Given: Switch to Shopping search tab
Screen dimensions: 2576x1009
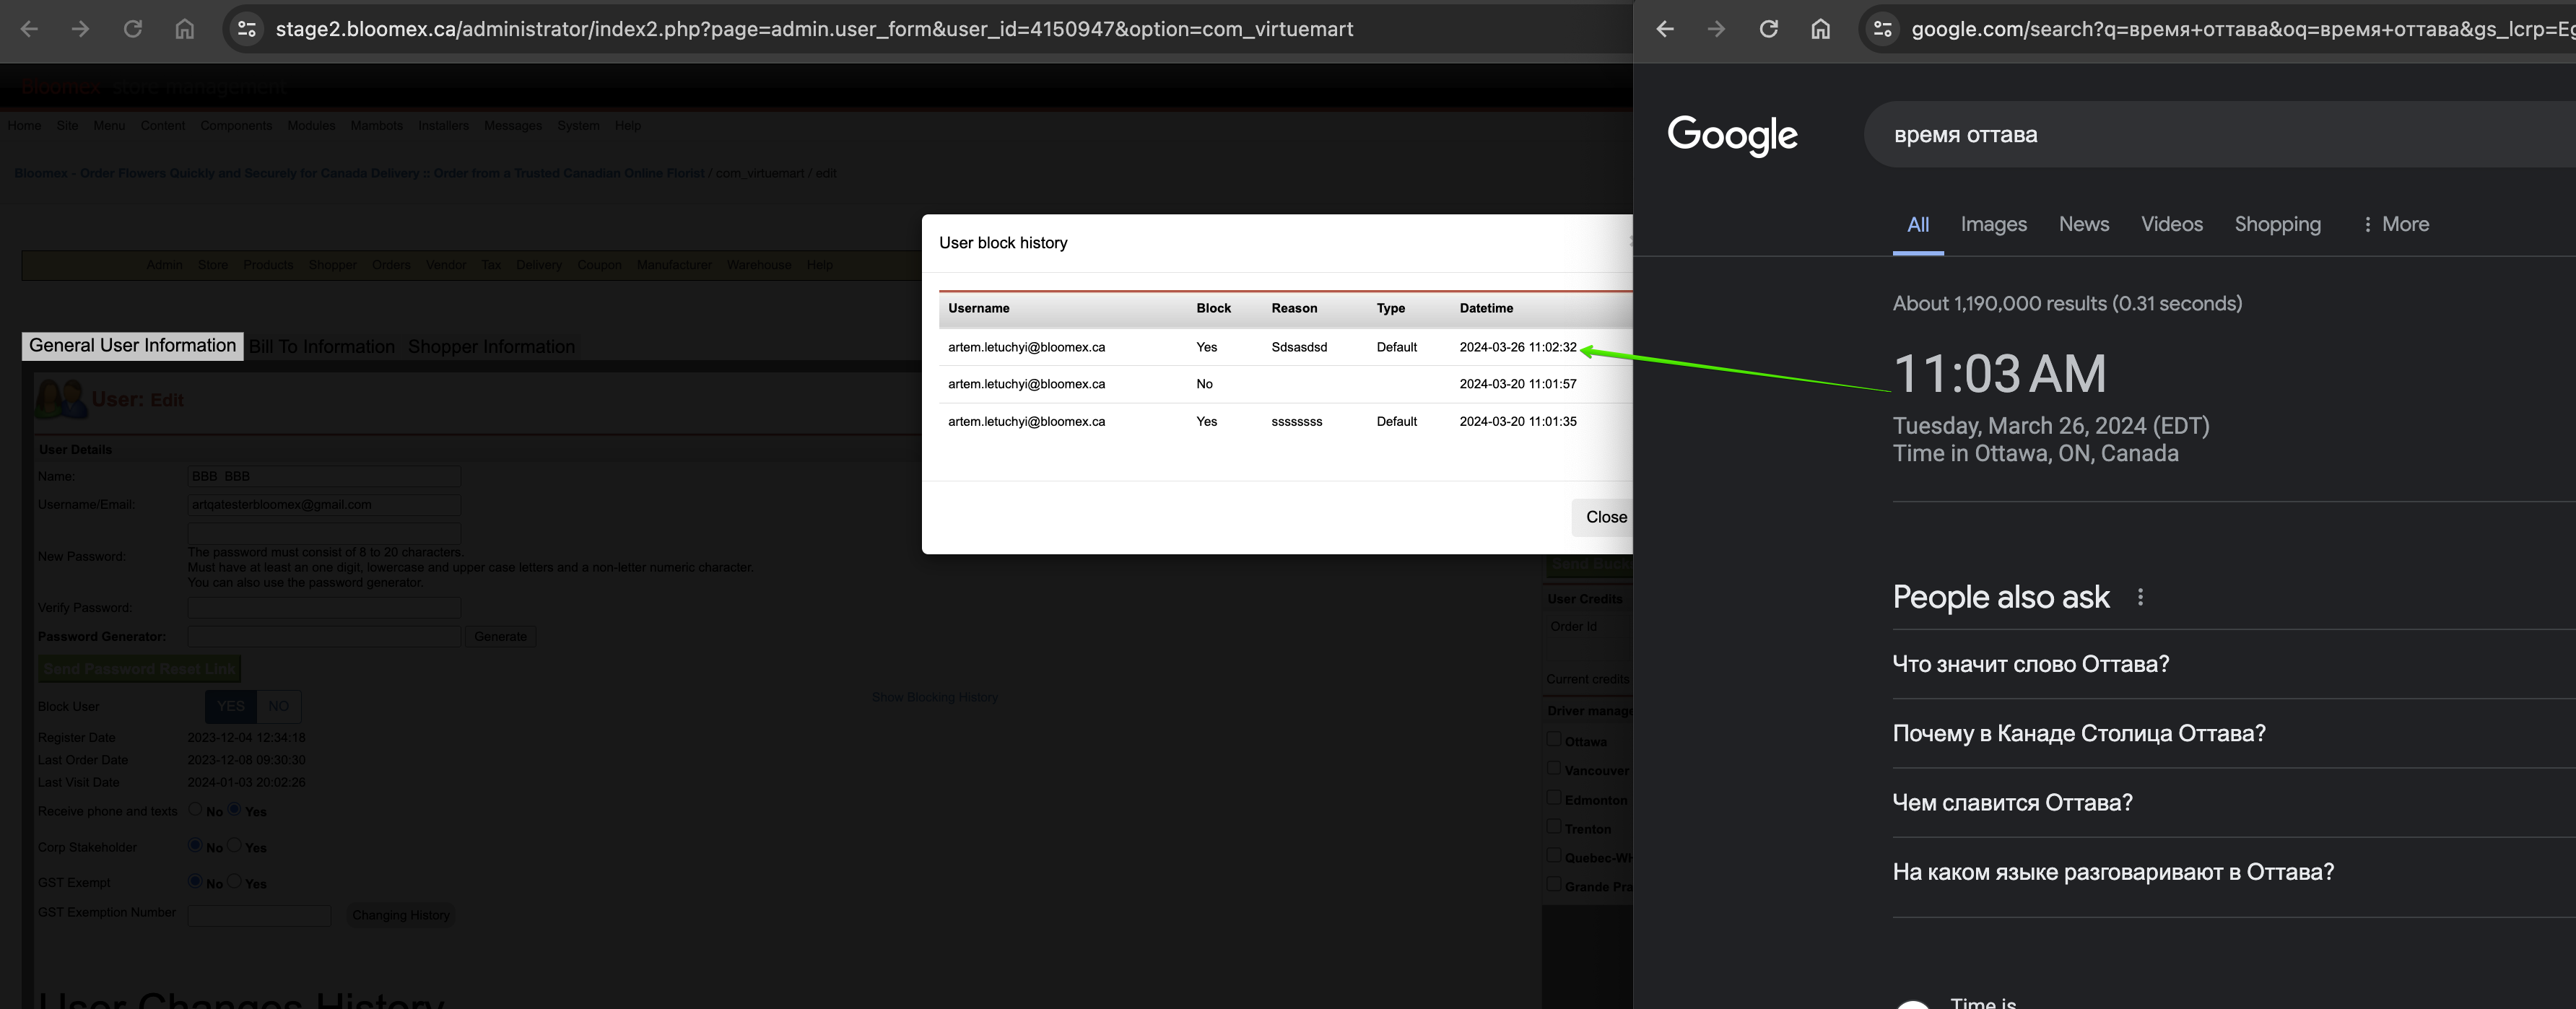Looking at the screenshot, I should (2278, 224).
